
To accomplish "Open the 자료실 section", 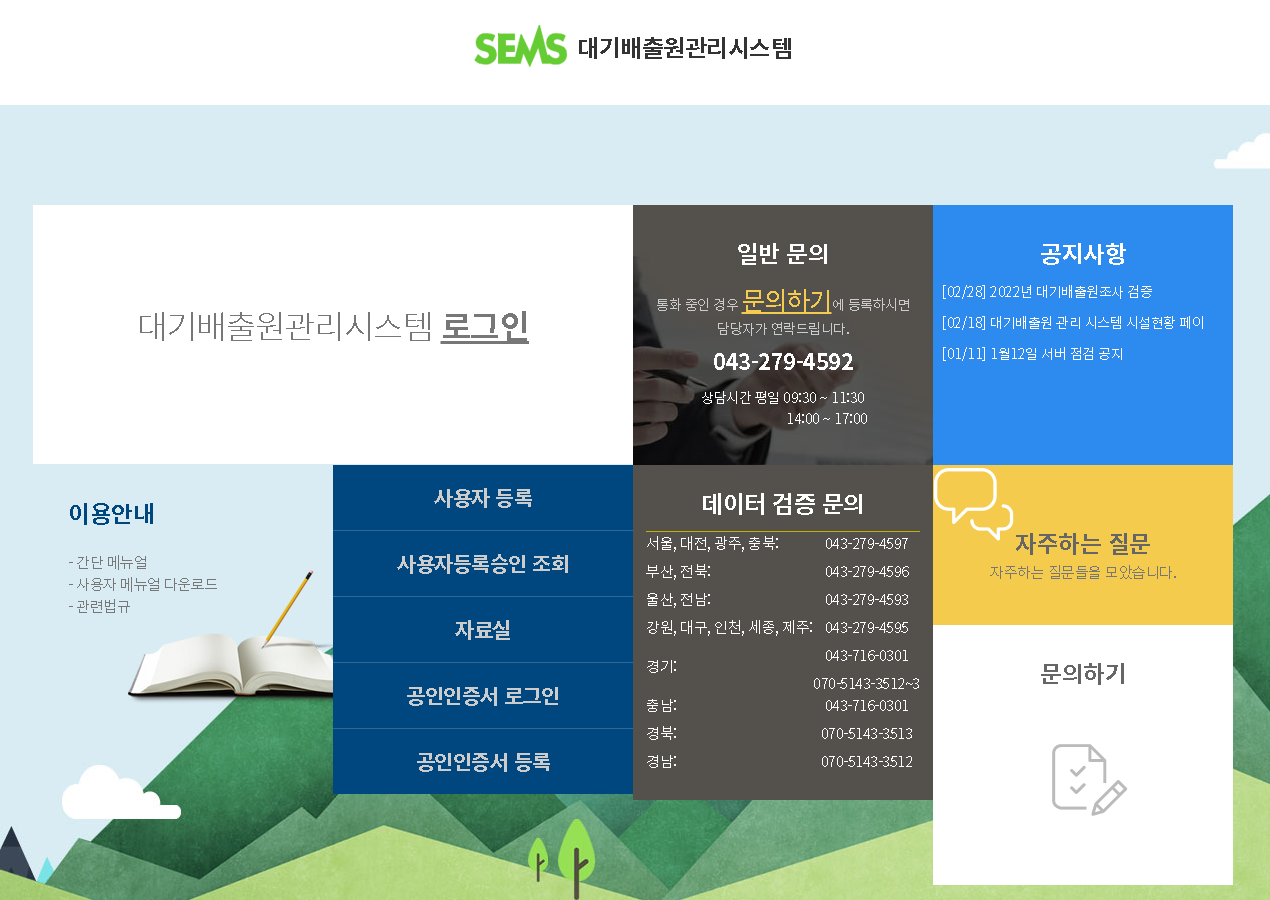I will (x=483, y=629).
